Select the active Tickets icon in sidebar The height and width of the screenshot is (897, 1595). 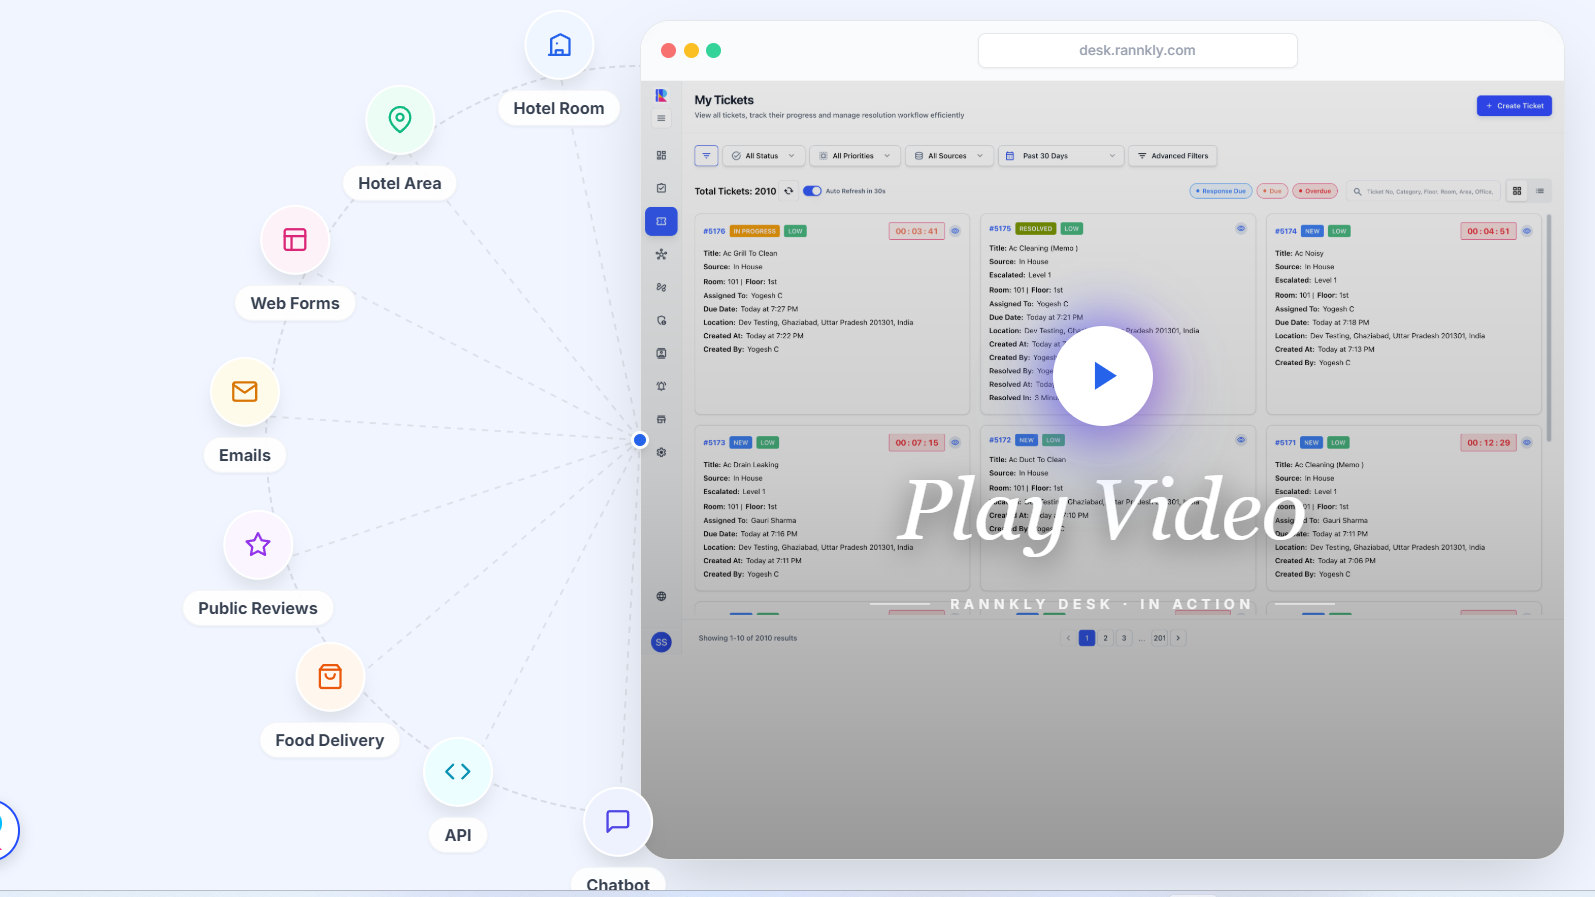pos(661,221)
